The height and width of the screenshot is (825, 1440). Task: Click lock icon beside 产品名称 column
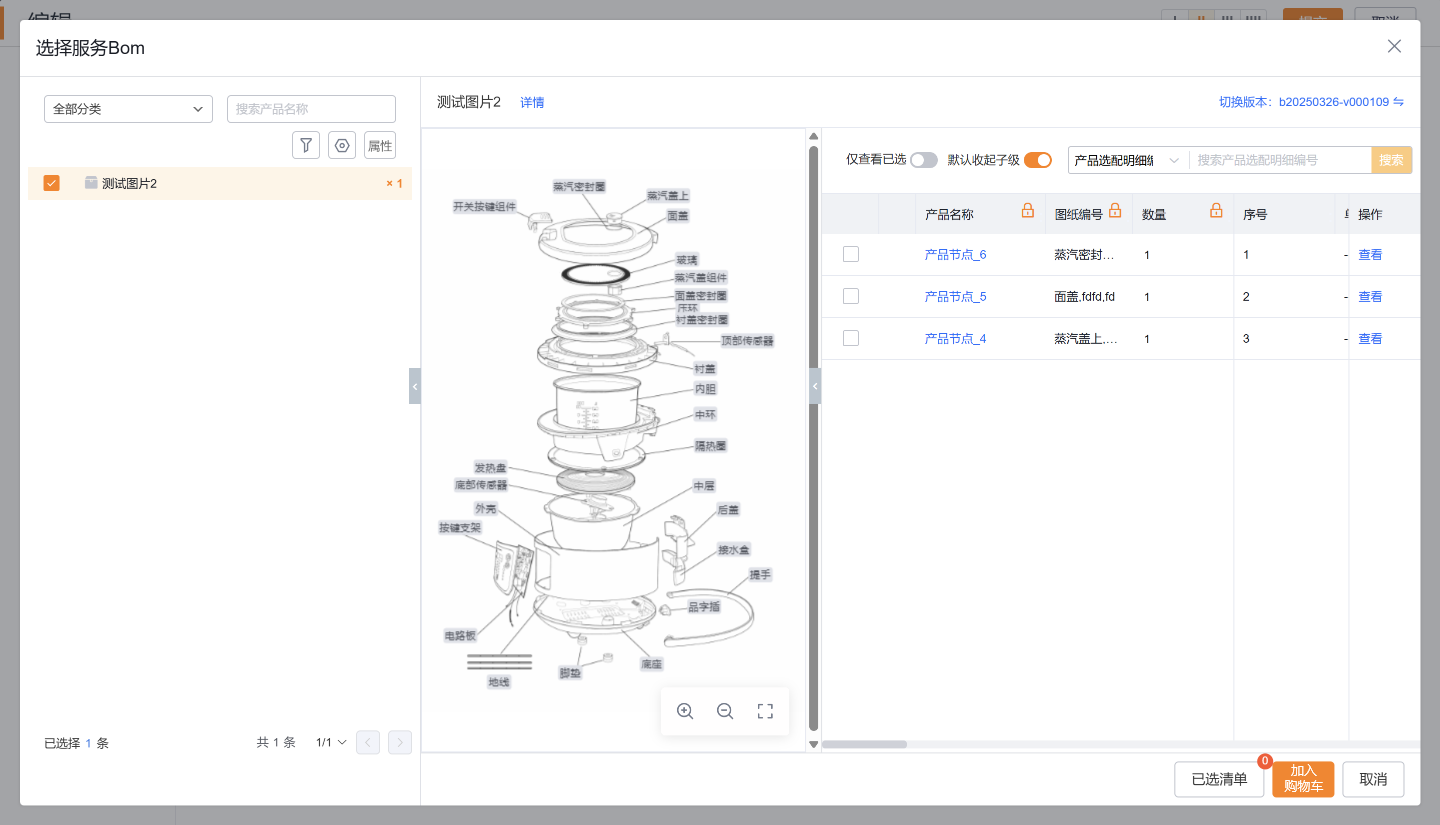[x=1027, y=211]
